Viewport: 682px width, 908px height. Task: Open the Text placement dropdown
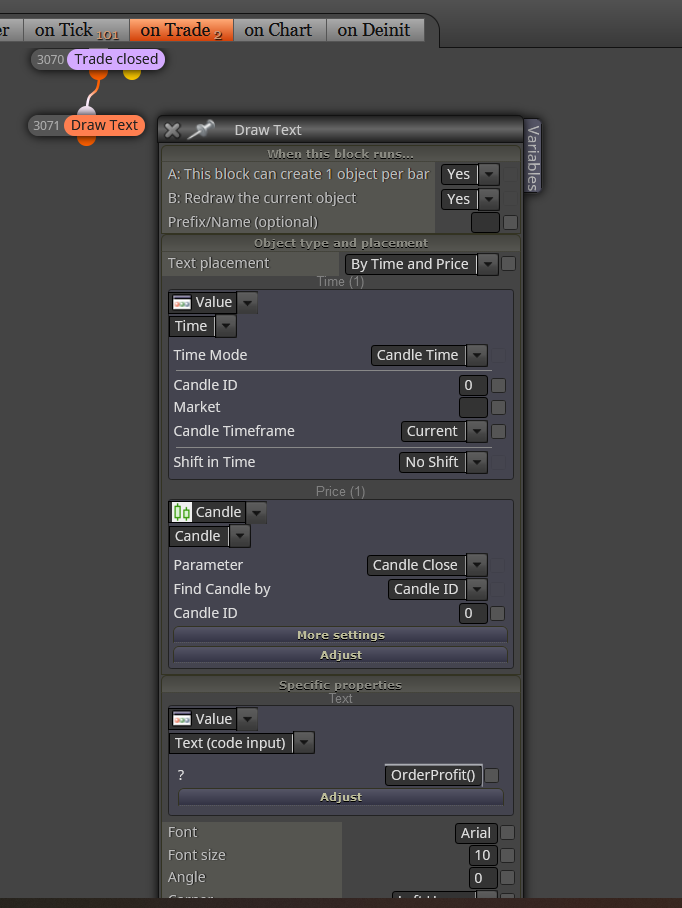pos(488,264)
